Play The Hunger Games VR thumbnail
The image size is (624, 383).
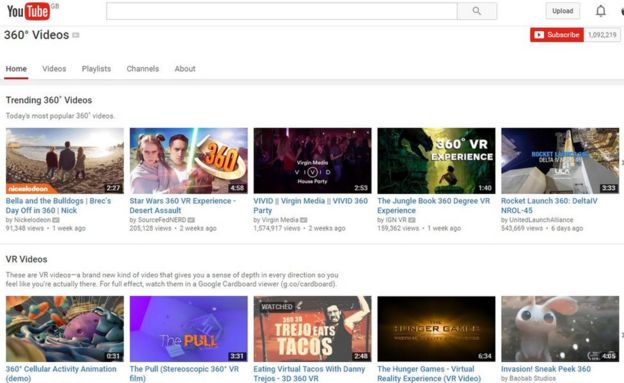[437, 329]
